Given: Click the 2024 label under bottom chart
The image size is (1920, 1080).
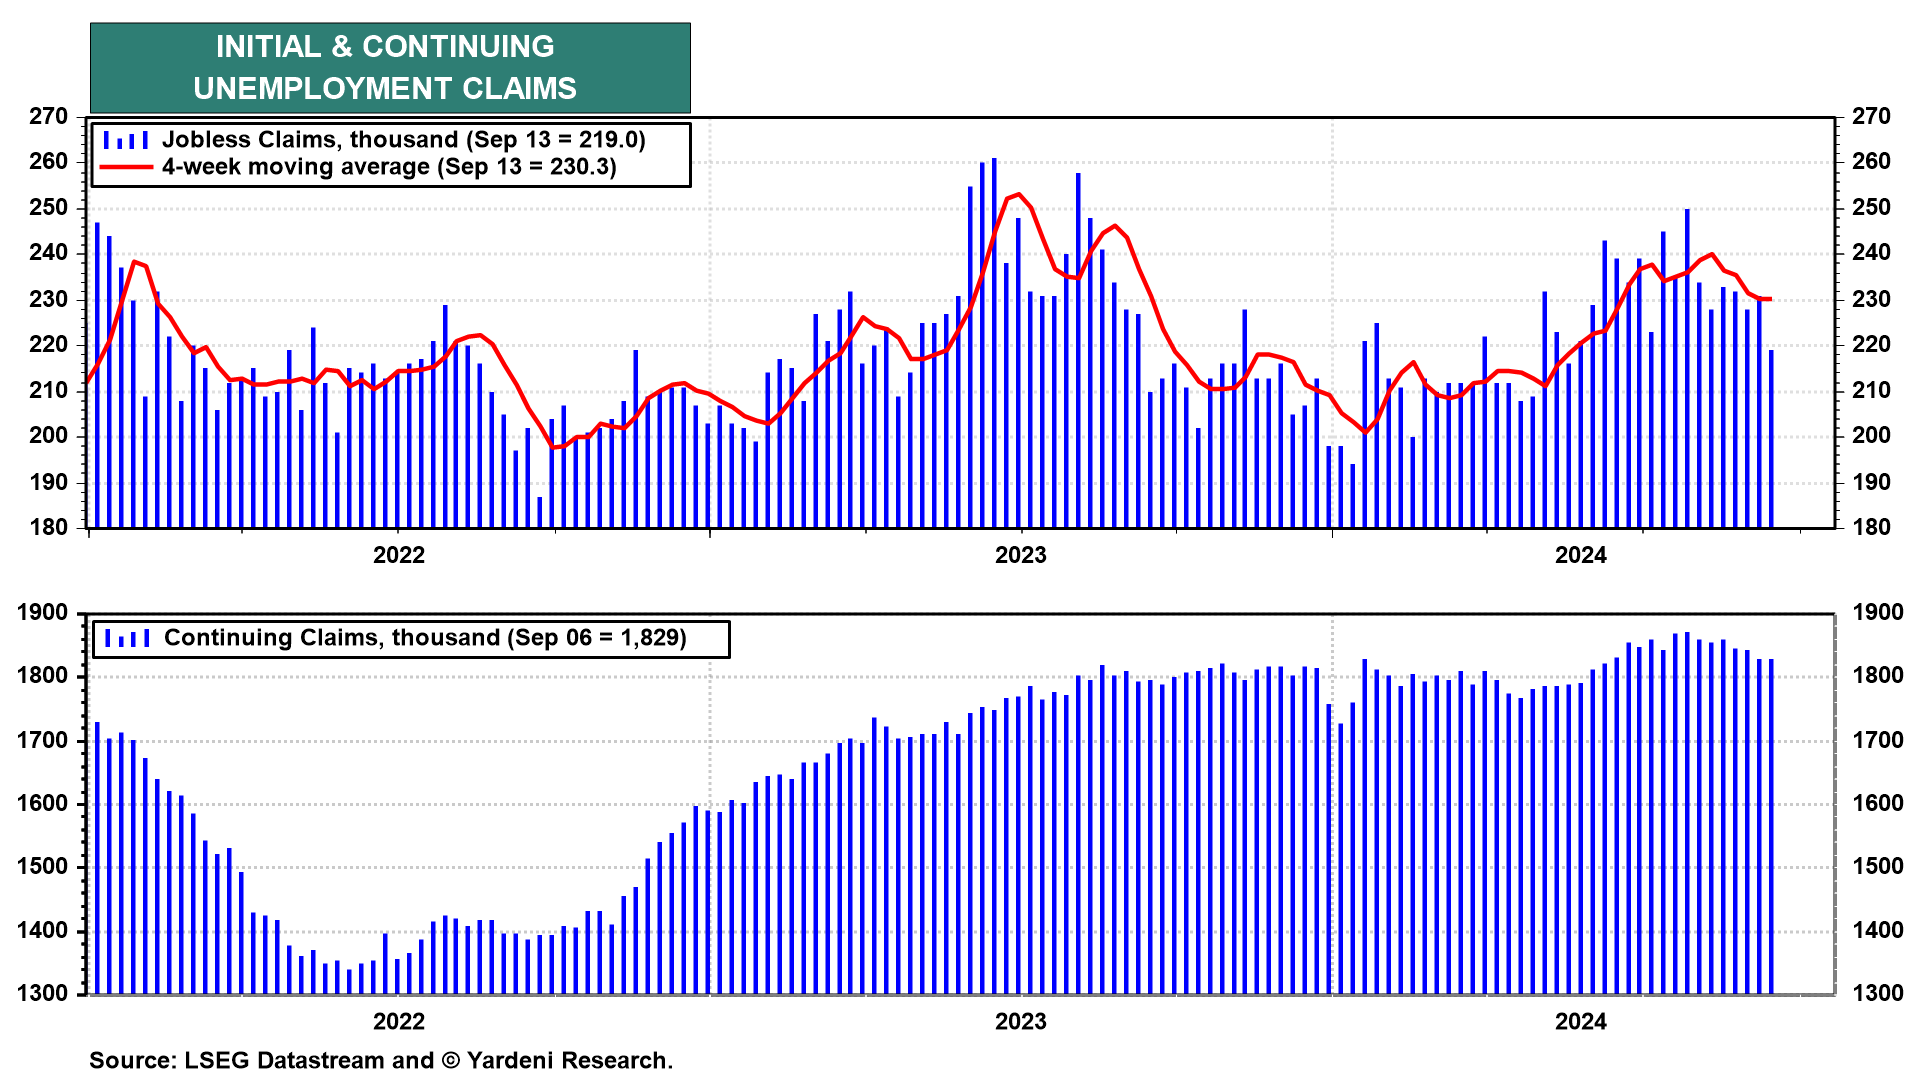Looking at the screenshot, I should point(1580,1021).
